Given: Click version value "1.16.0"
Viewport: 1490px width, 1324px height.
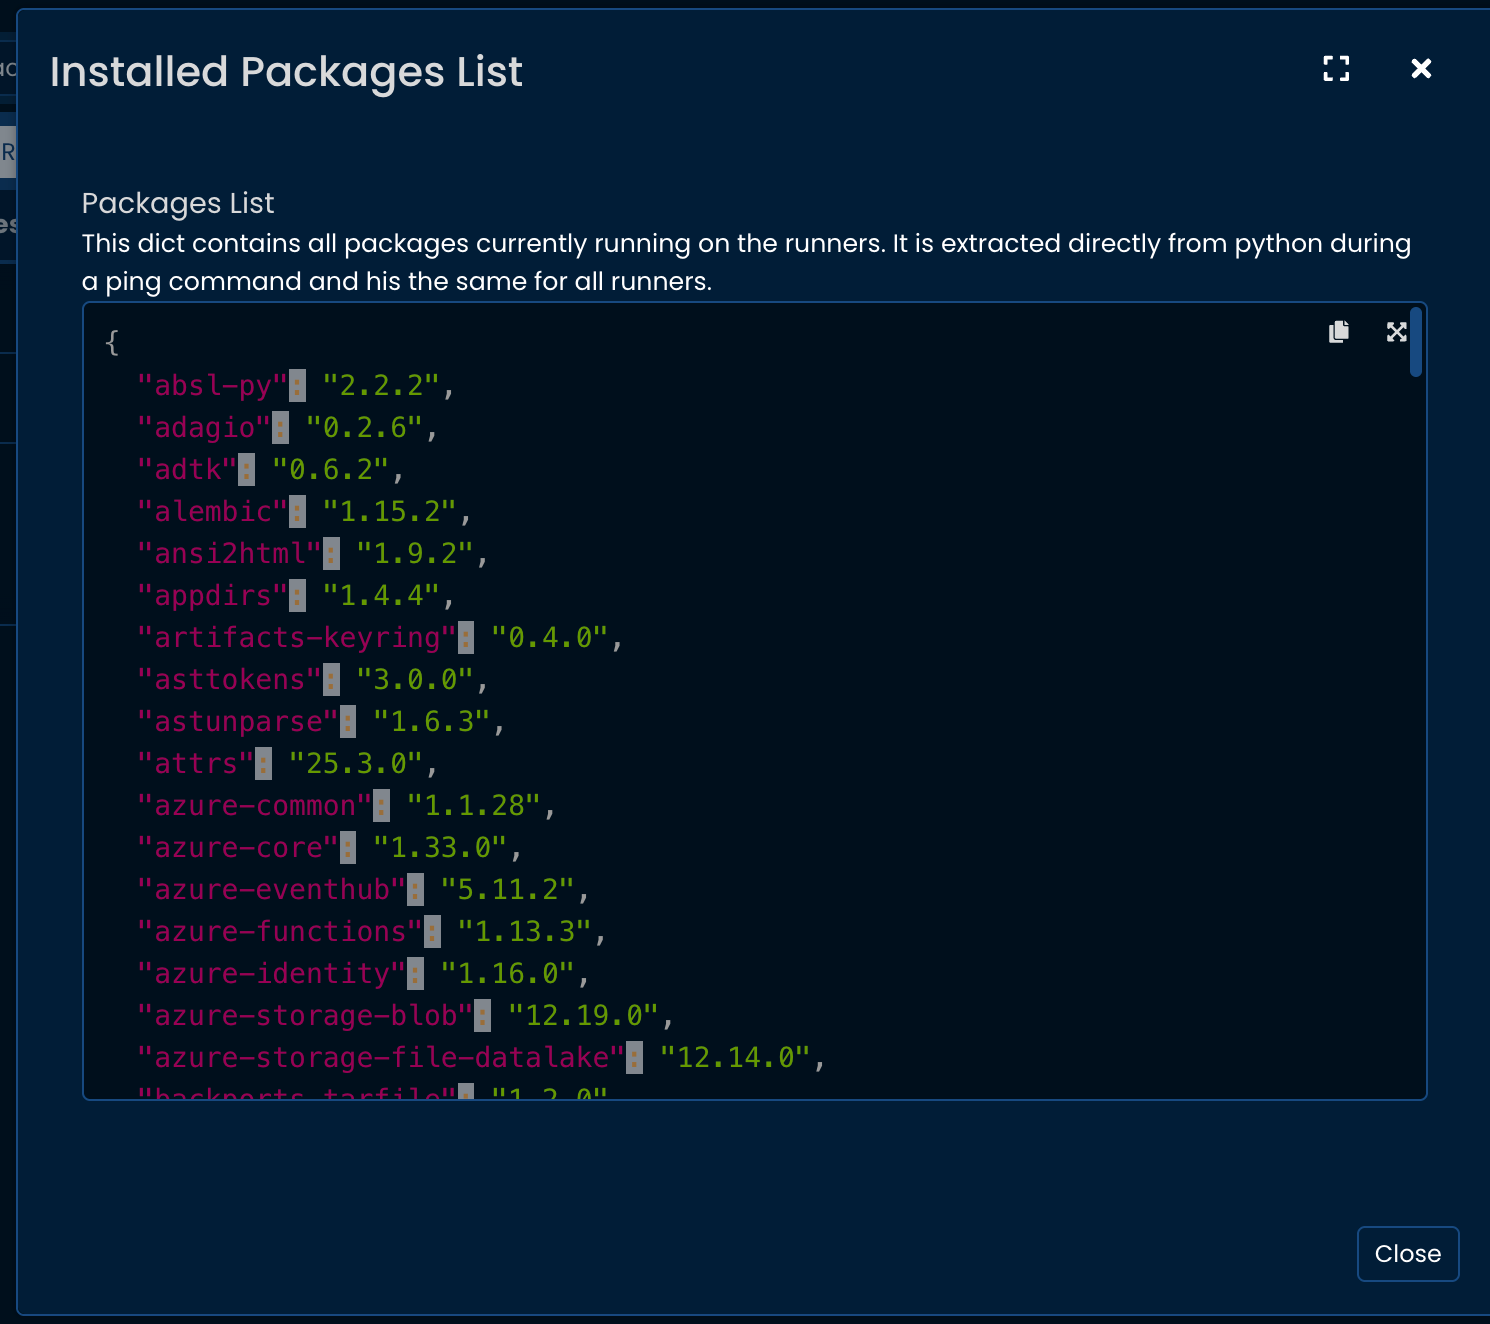Looking at the screenshot, I should click(x=507, y=974).
